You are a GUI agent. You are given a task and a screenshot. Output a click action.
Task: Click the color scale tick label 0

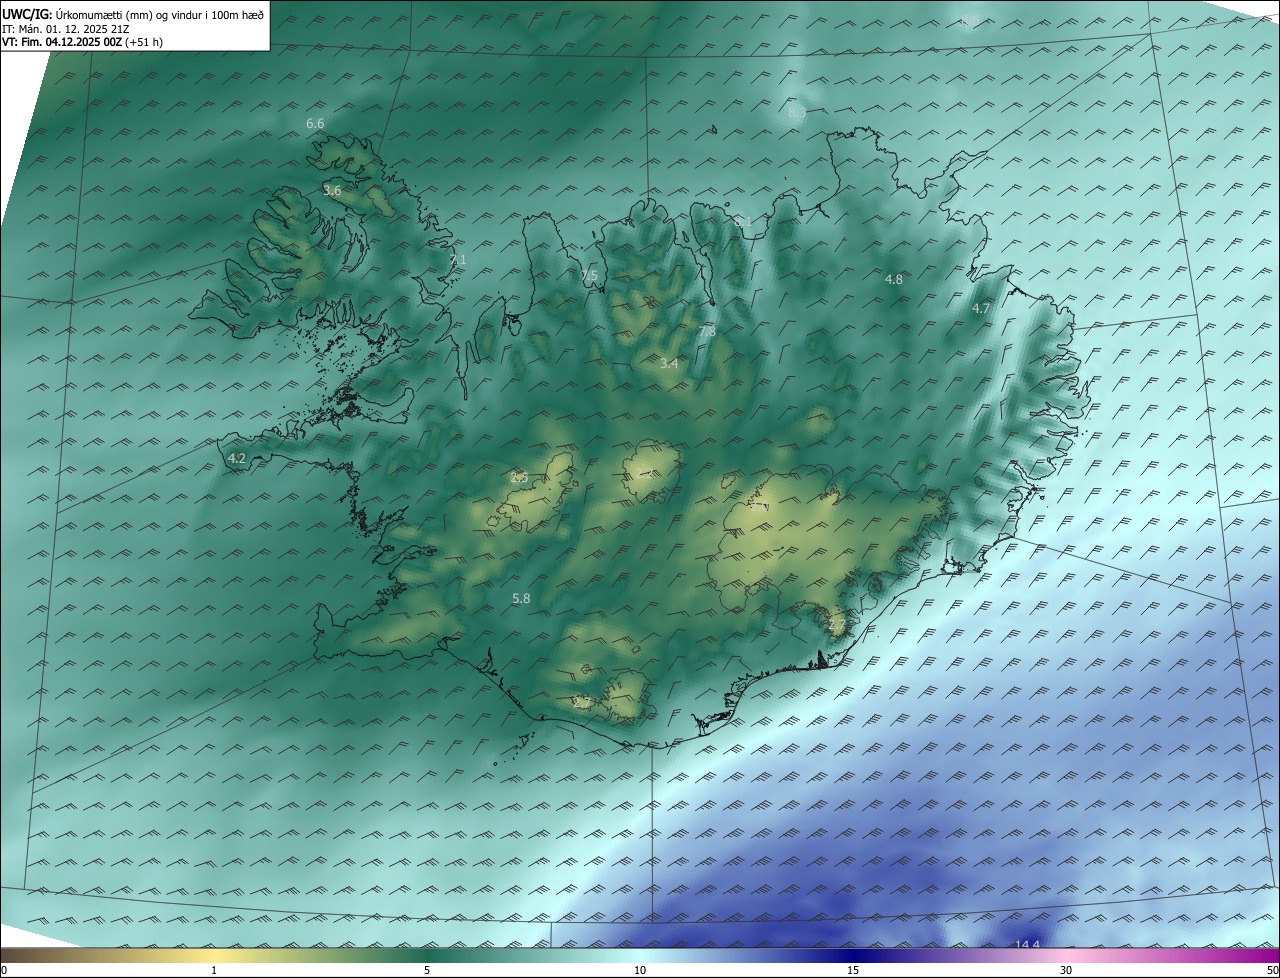(3, 970)
